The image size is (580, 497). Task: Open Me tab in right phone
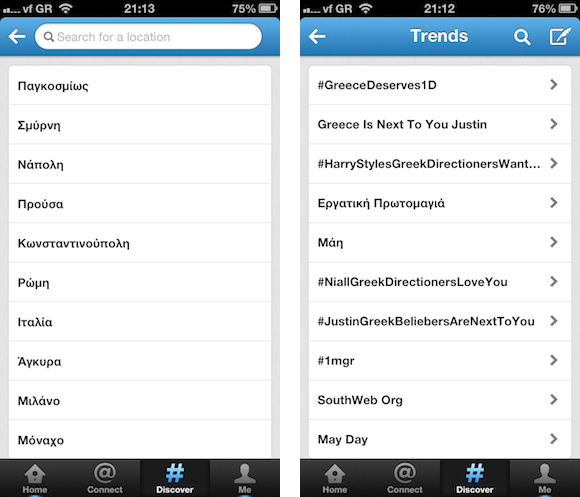point(544,478)
